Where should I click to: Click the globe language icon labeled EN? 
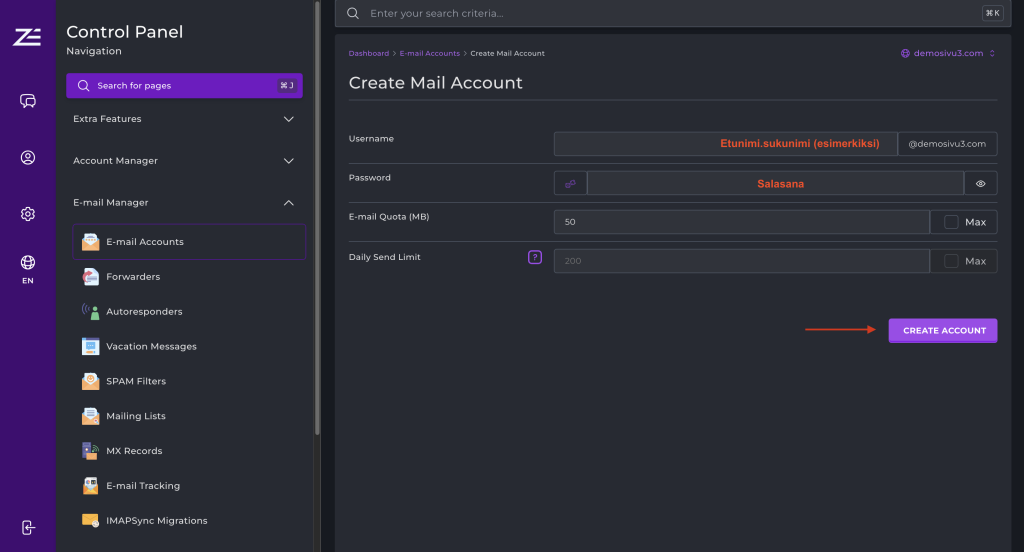click(28, 264)
